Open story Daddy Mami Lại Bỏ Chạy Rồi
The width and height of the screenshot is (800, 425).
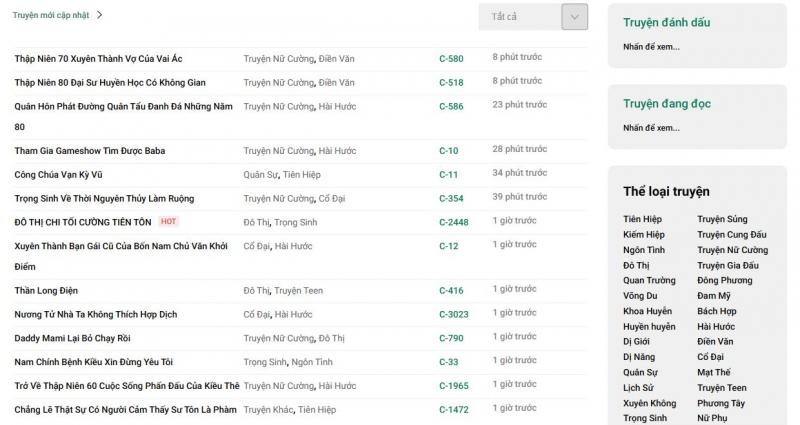(x=72, y=338)
